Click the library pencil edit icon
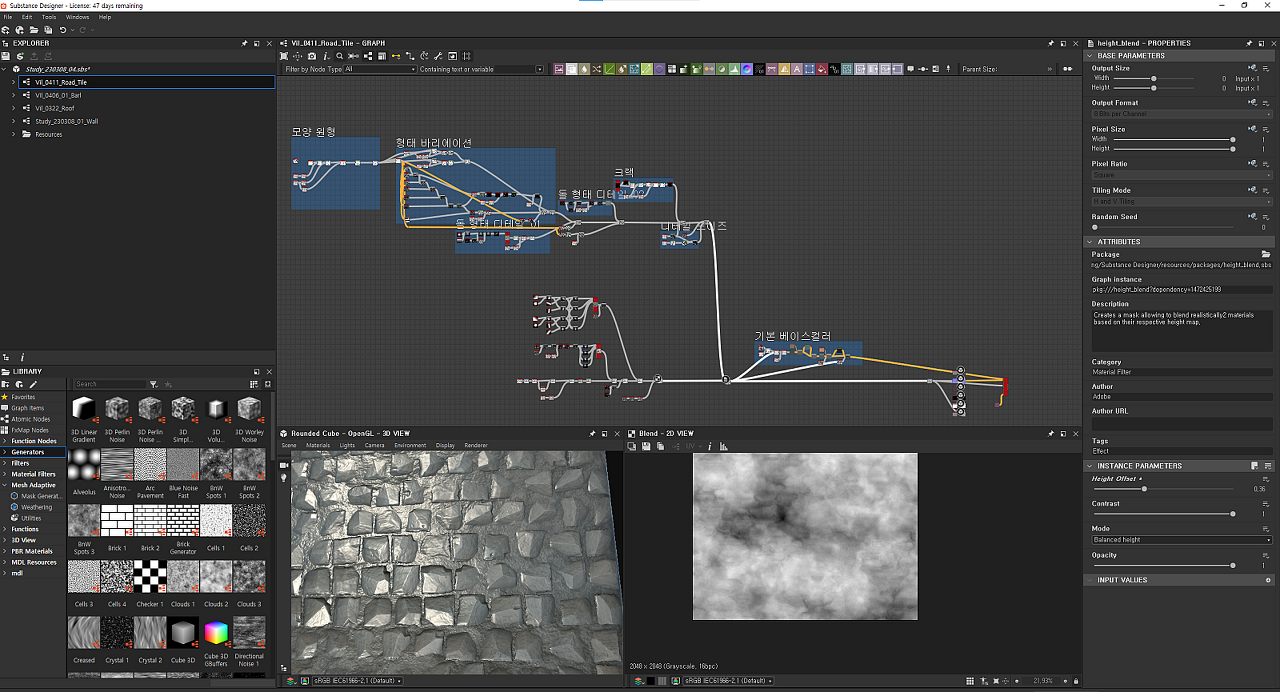Screen dimensions: 1280x692 [x=32, y=384]
